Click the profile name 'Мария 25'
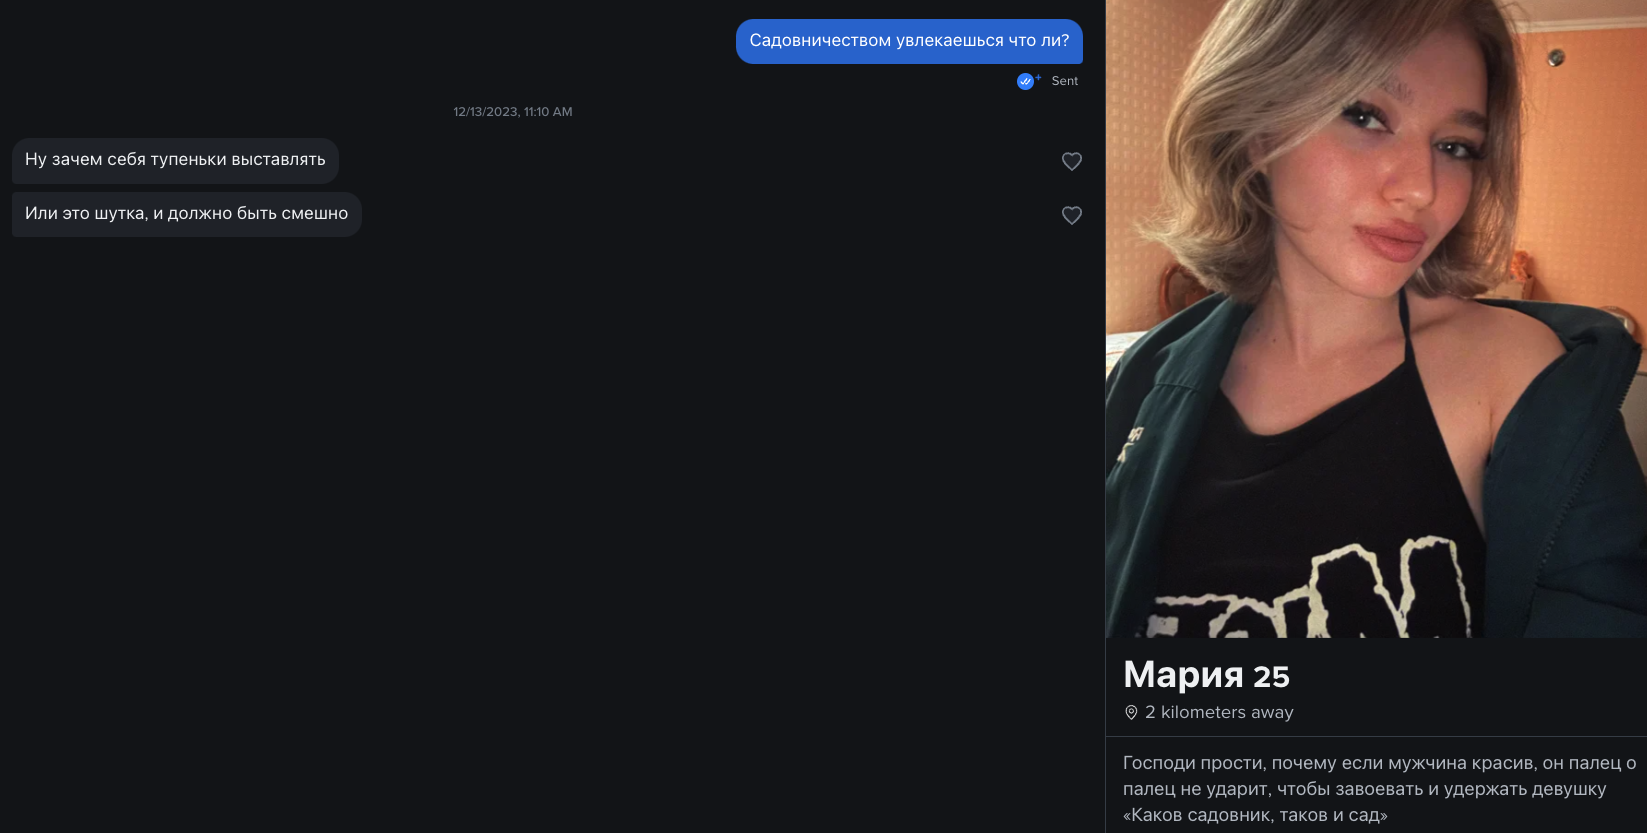 tap(1206, 675)
